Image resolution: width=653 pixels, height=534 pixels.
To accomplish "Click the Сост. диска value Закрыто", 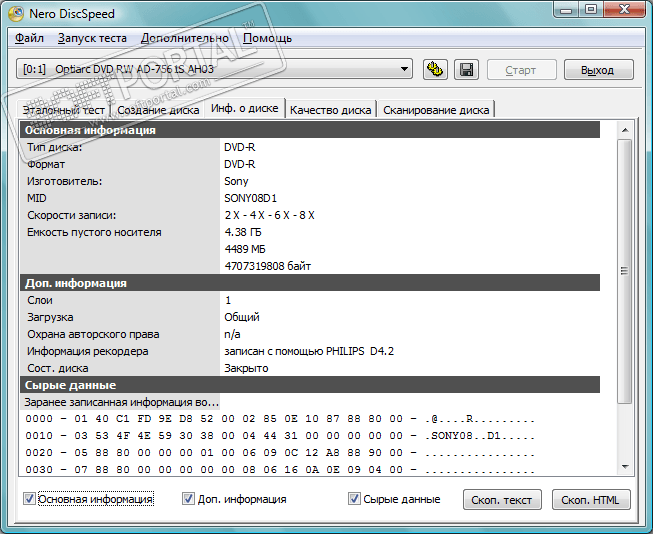I will click(246, 368).
